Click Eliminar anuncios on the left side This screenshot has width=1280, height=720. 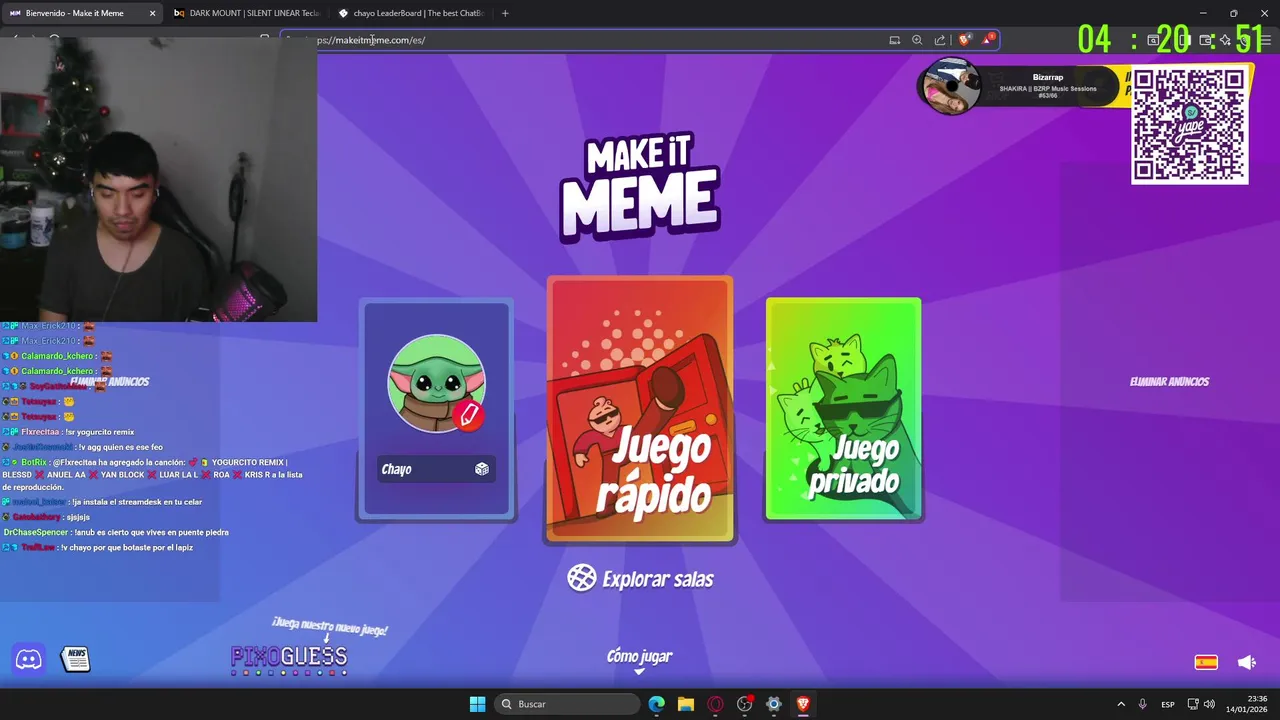(109, 381)
